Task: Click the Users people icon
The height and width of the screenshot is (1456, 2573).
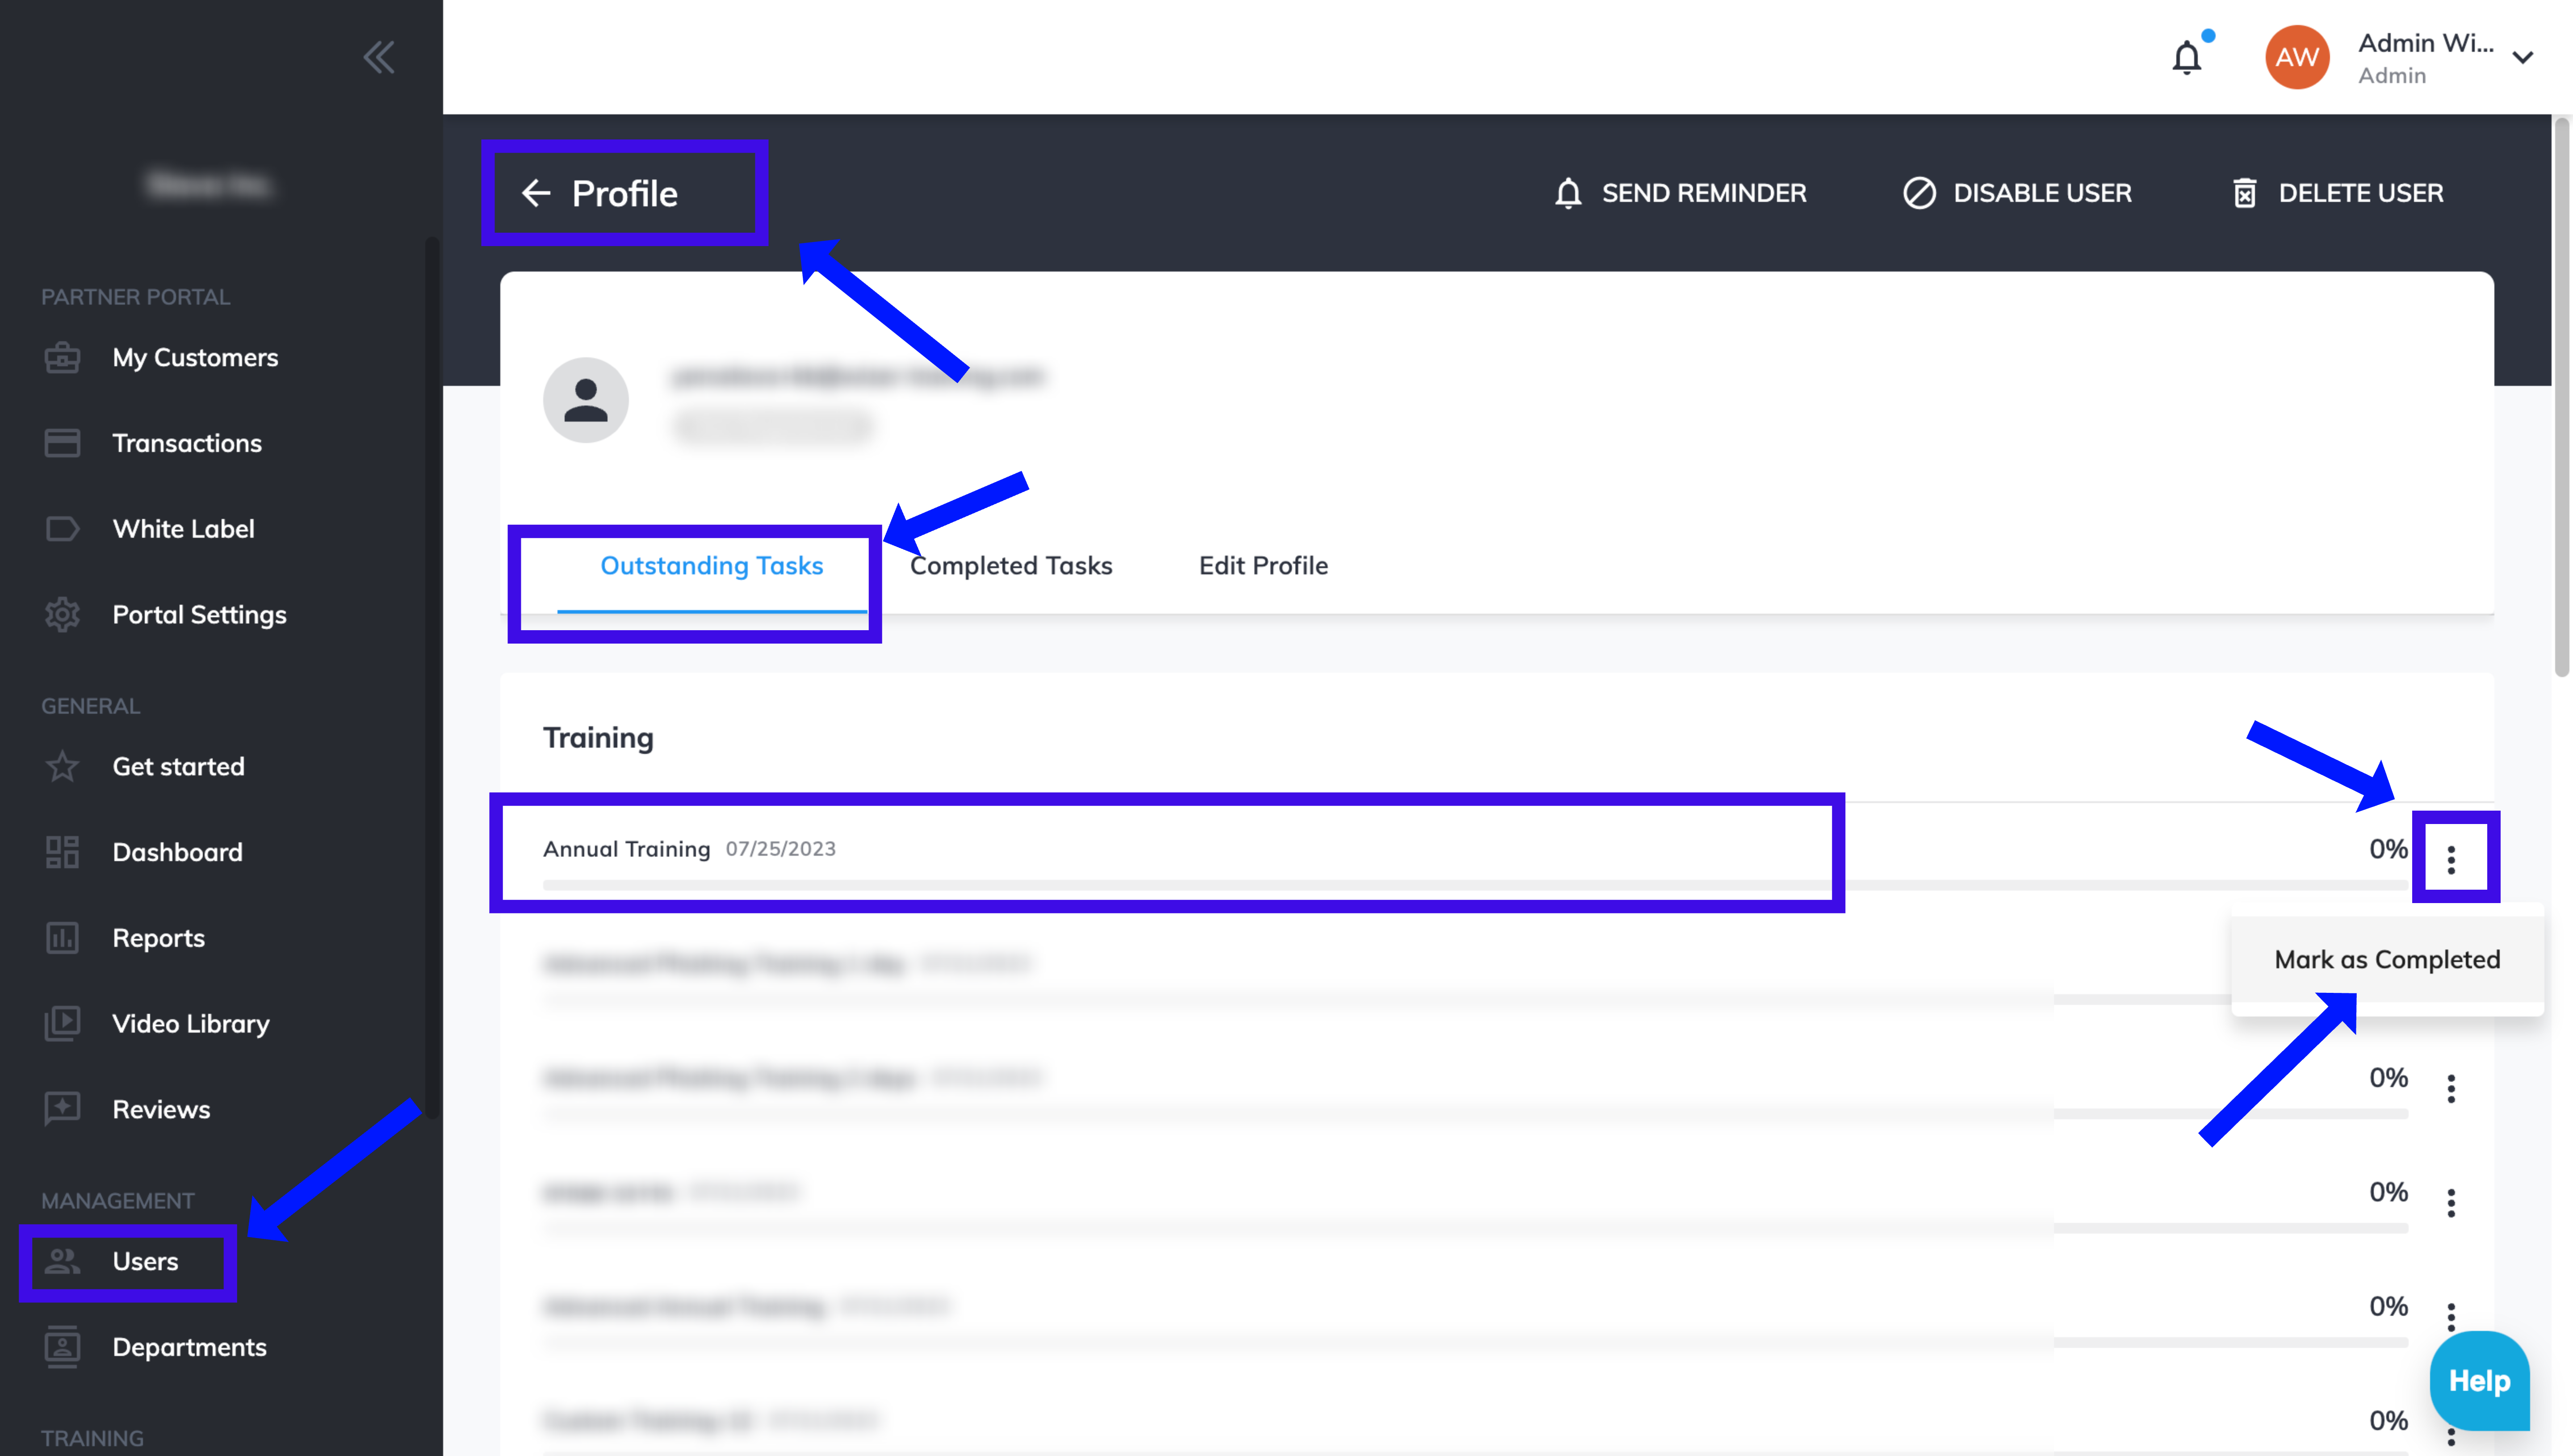Action: (x=62, y=1261)
